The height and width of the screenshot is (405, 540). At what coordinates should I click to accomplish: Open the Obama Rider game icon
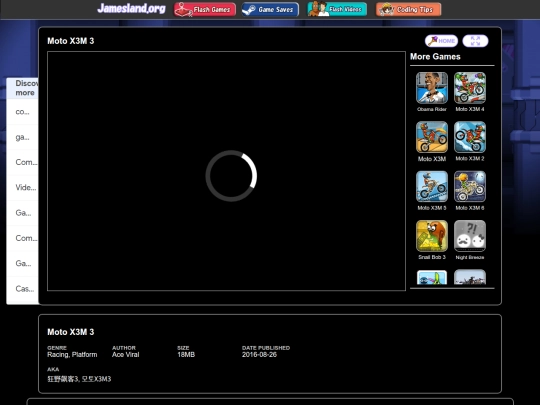(432, 88)
